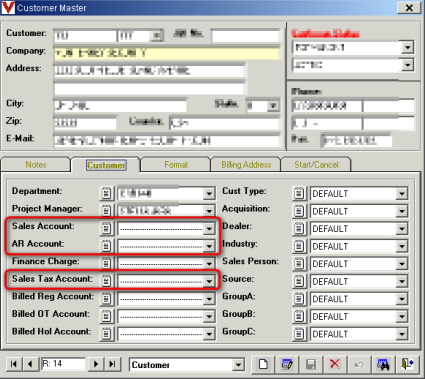Viewport: 425px width, 379px height.
Task: Open lookup icon next to Finance Charge
Action: (x=106, y=263)
